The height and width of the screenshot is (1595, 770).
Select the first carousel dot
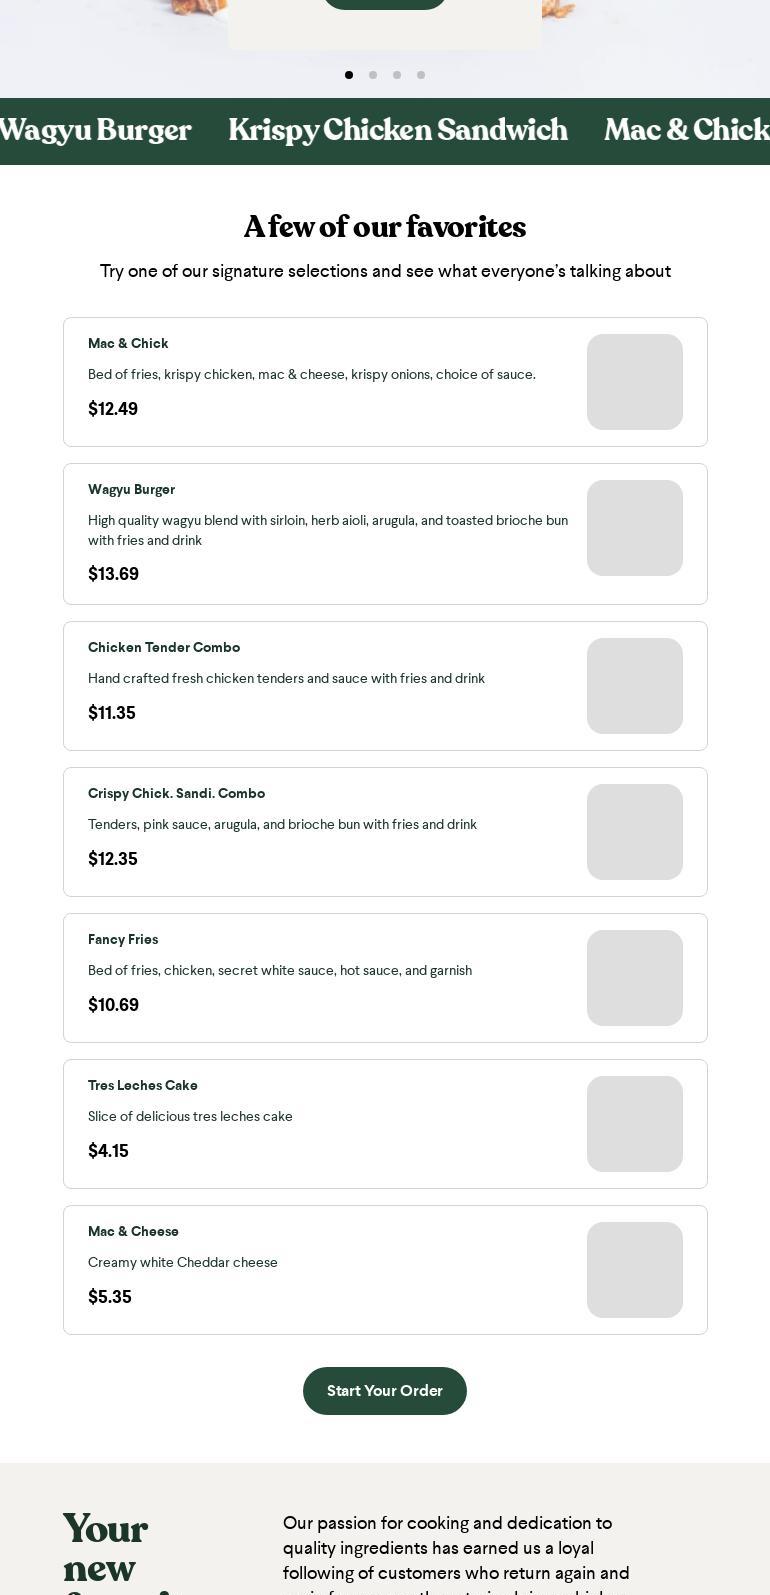pyautogui.click(x=349, y=75)
